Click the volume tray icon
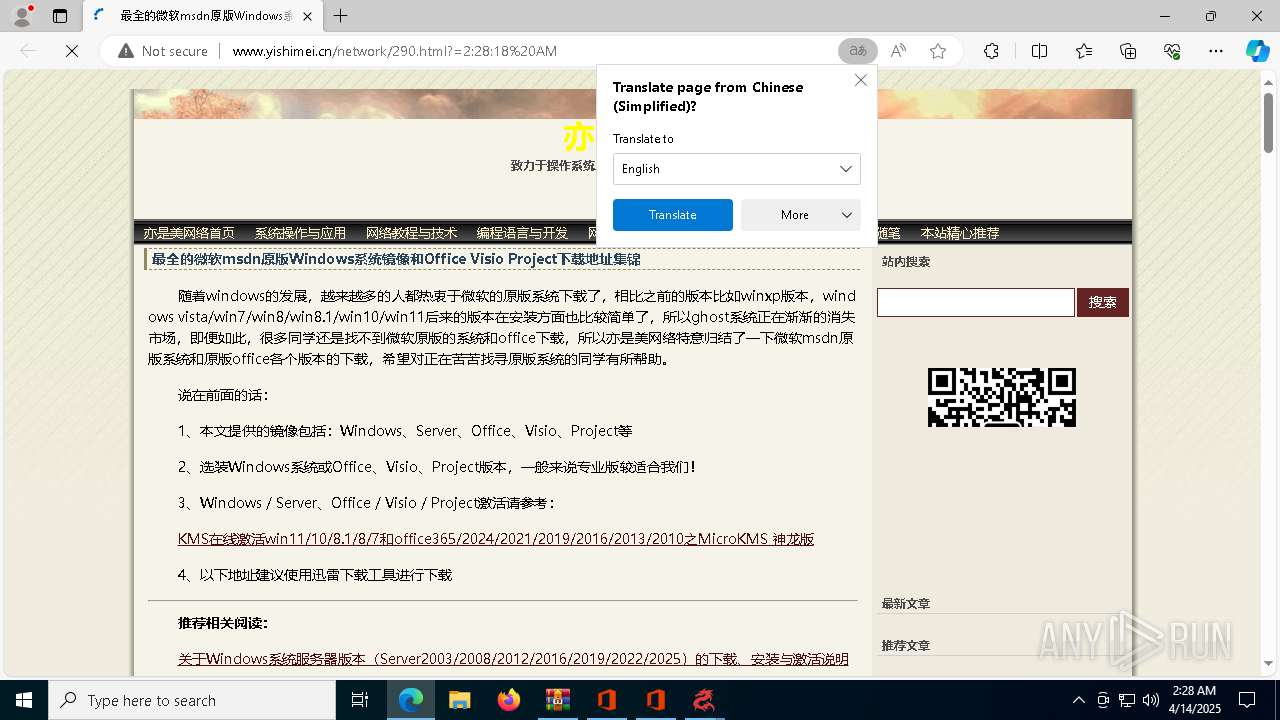1280x720 pixels. [1151, 700]
